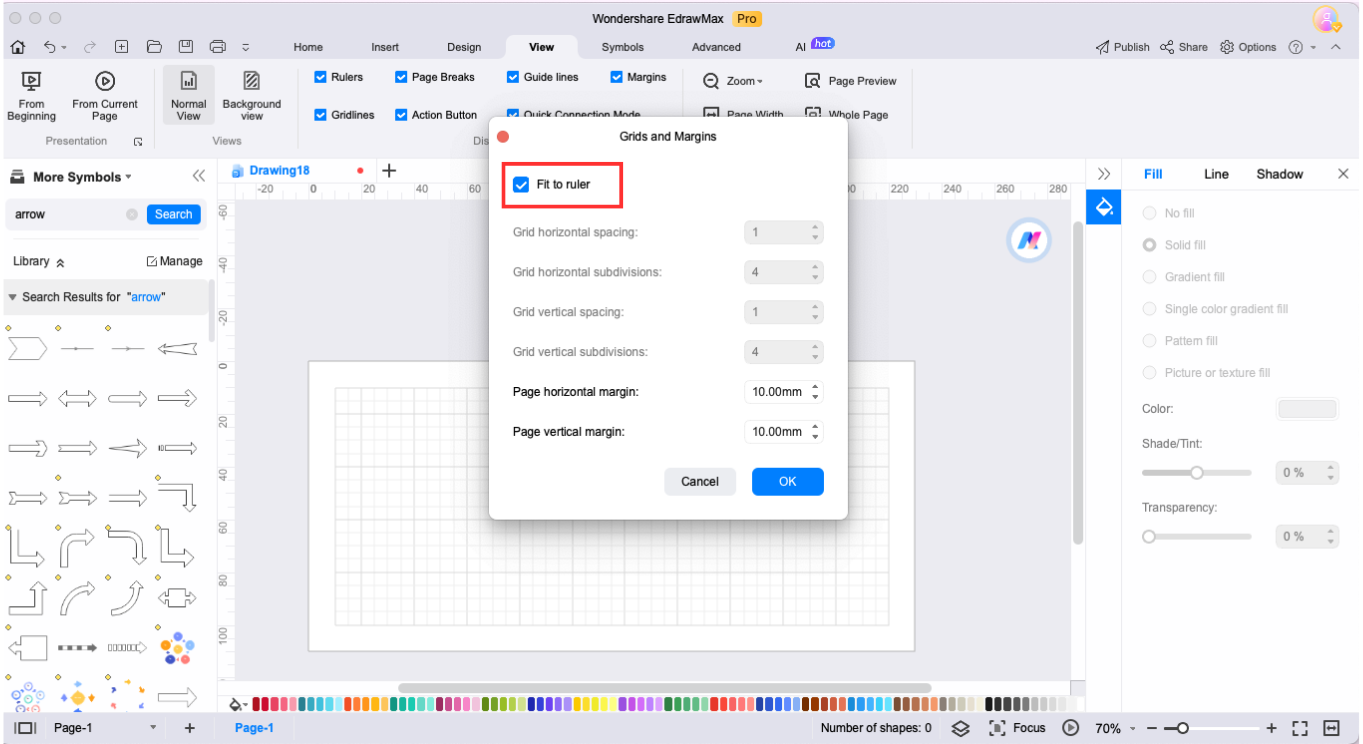
Task: Start presentation From Current Page
Action: click(105, 96)
